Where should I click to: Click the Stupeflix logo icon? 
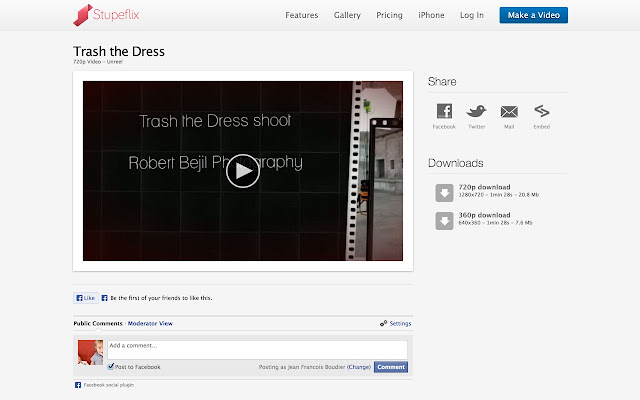tap(85, 15)
